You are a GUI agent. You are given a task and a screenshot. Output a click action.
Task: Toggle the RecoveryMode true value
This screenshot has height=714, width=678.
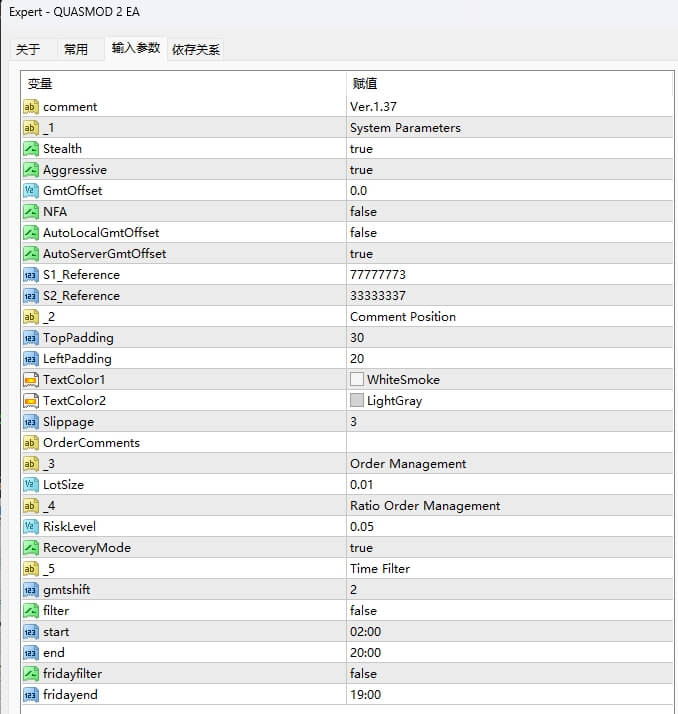click(361, 548)
